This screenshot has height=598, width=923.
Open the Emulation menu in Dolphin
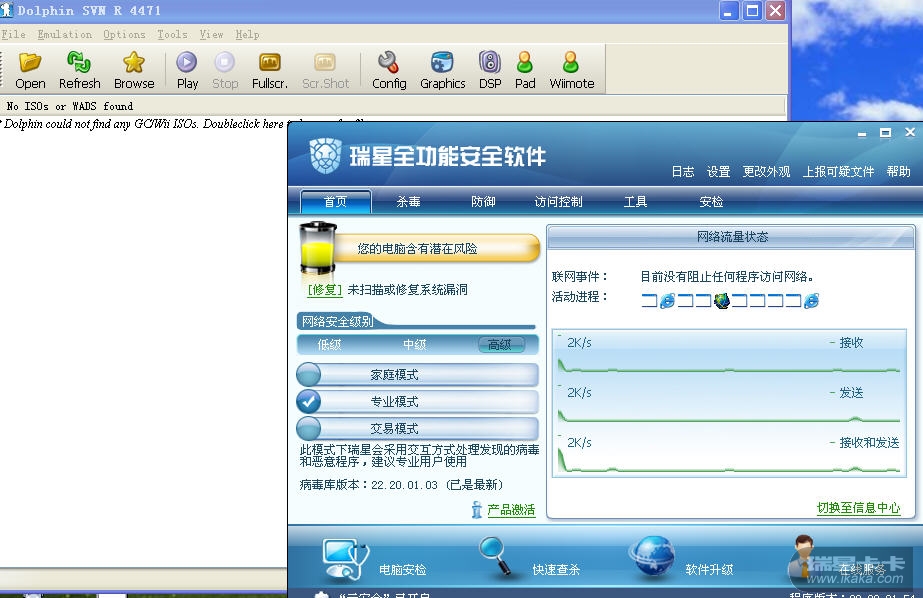65,34
